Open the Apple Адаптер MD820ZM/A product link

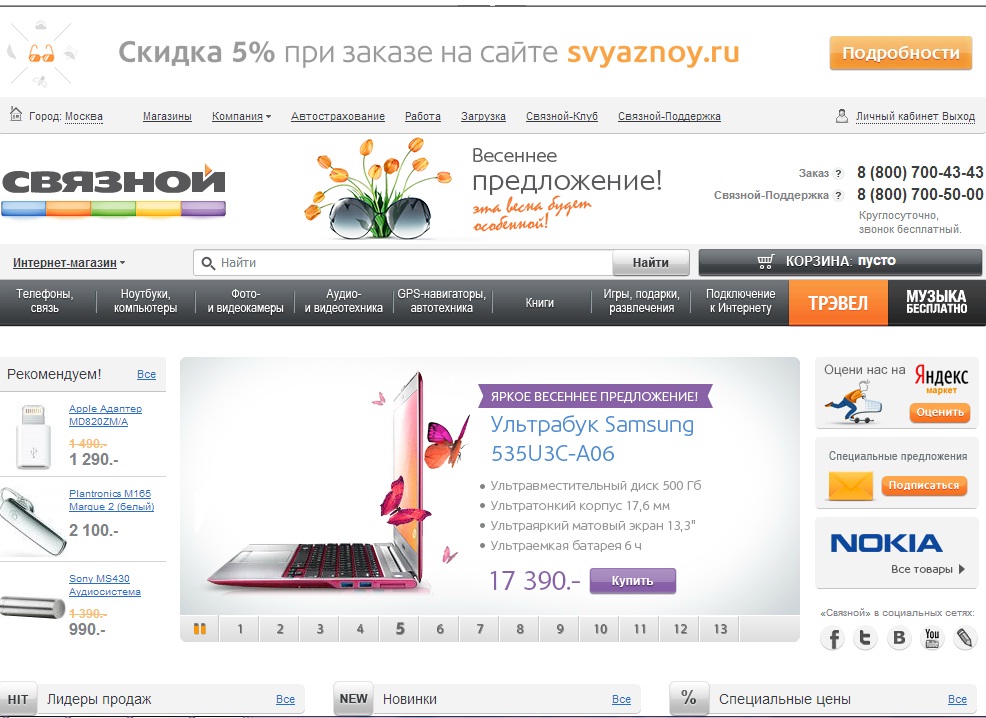coord(105,415)
